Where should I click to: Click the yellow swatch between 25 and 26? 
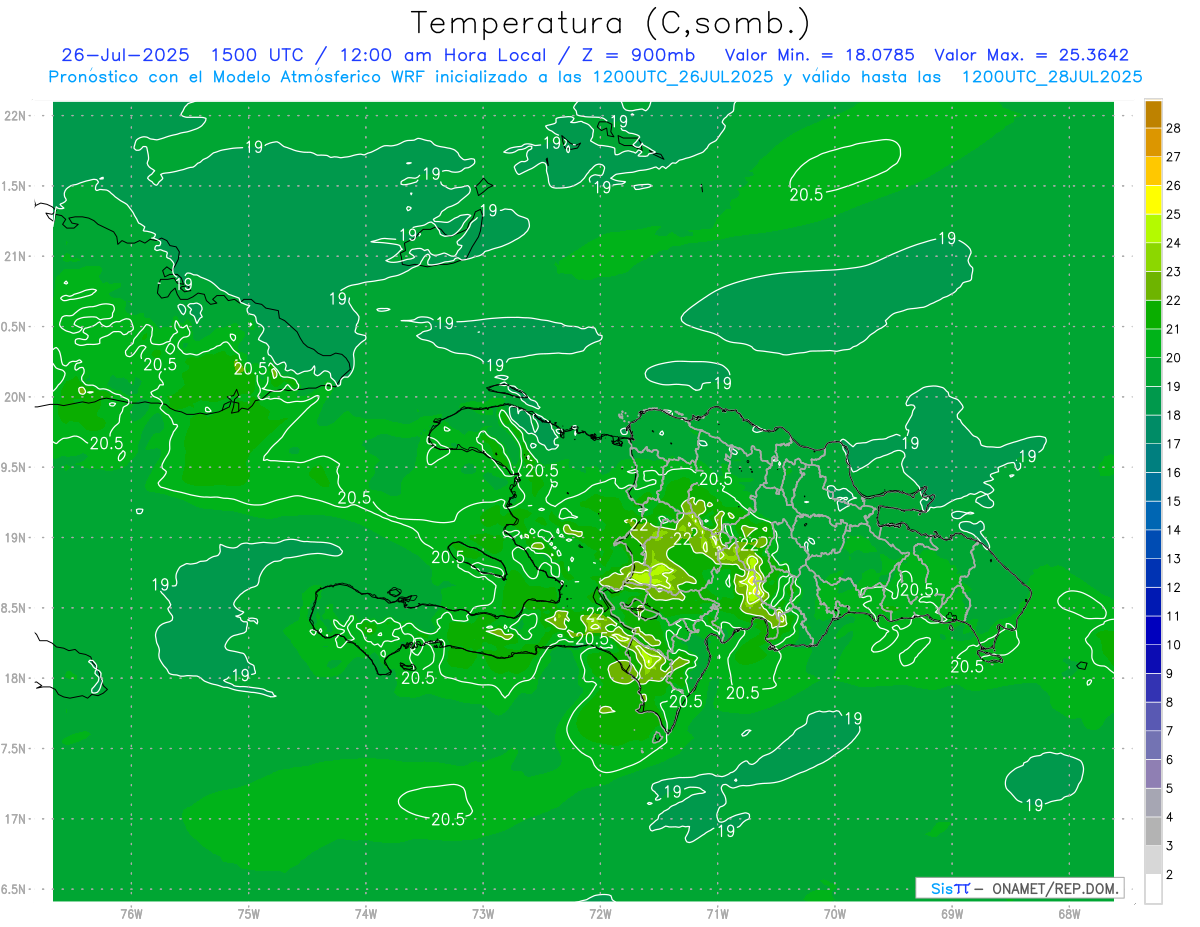click(1153, 200)
